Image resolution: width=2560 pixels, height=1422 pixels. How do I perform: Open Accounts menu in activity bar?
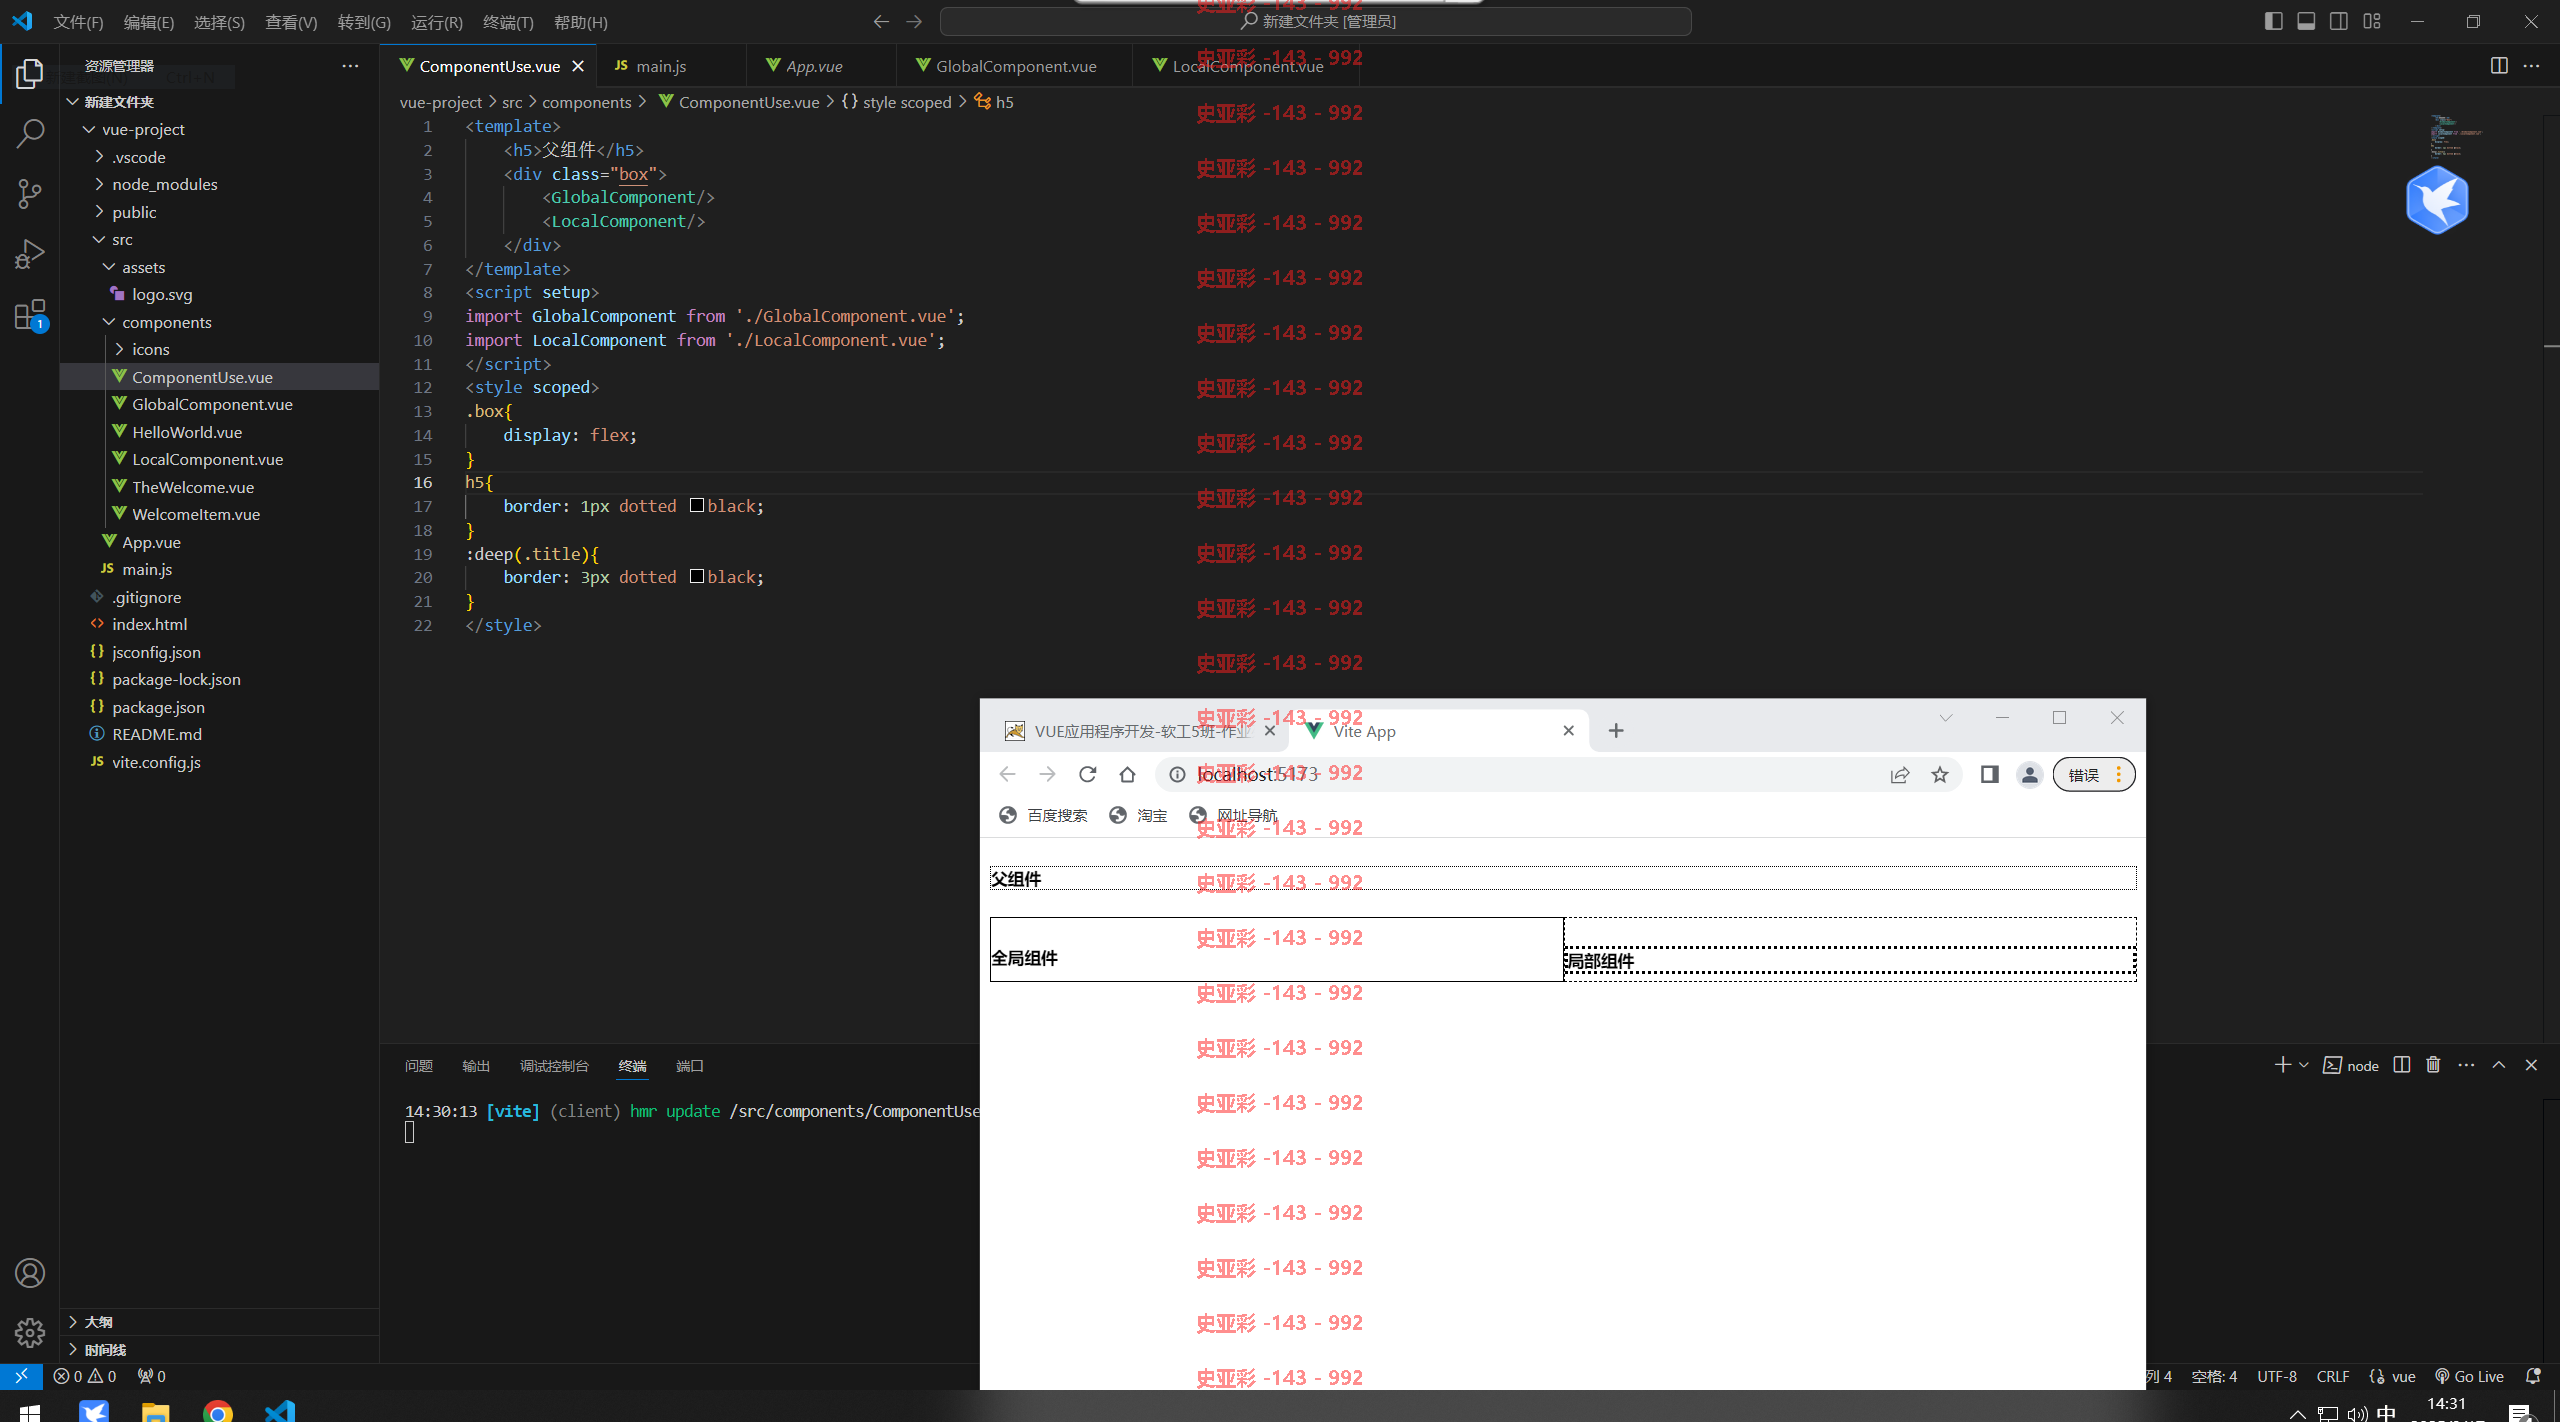(x=30, y=1273)
